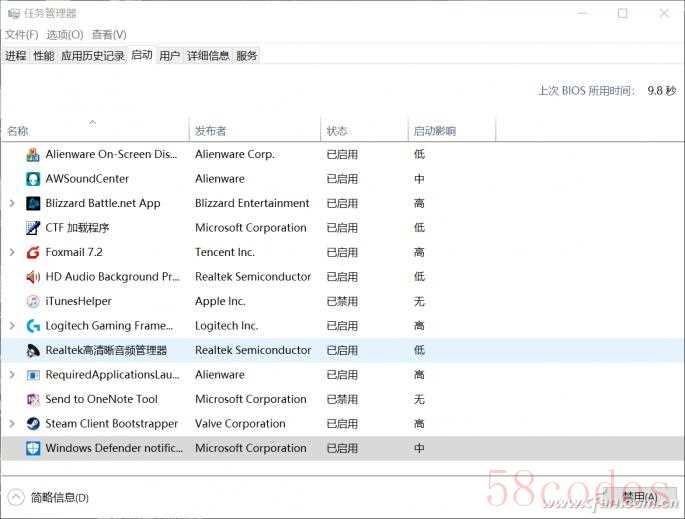
Task: Switch to the 性能 tab
Action: 43,56
